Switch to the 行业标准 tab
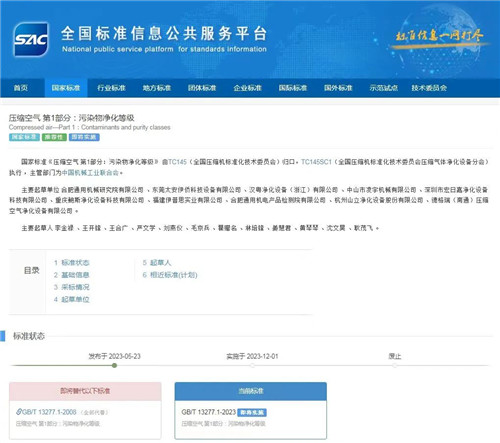This screenshot has width=500, height=443. 111,88
